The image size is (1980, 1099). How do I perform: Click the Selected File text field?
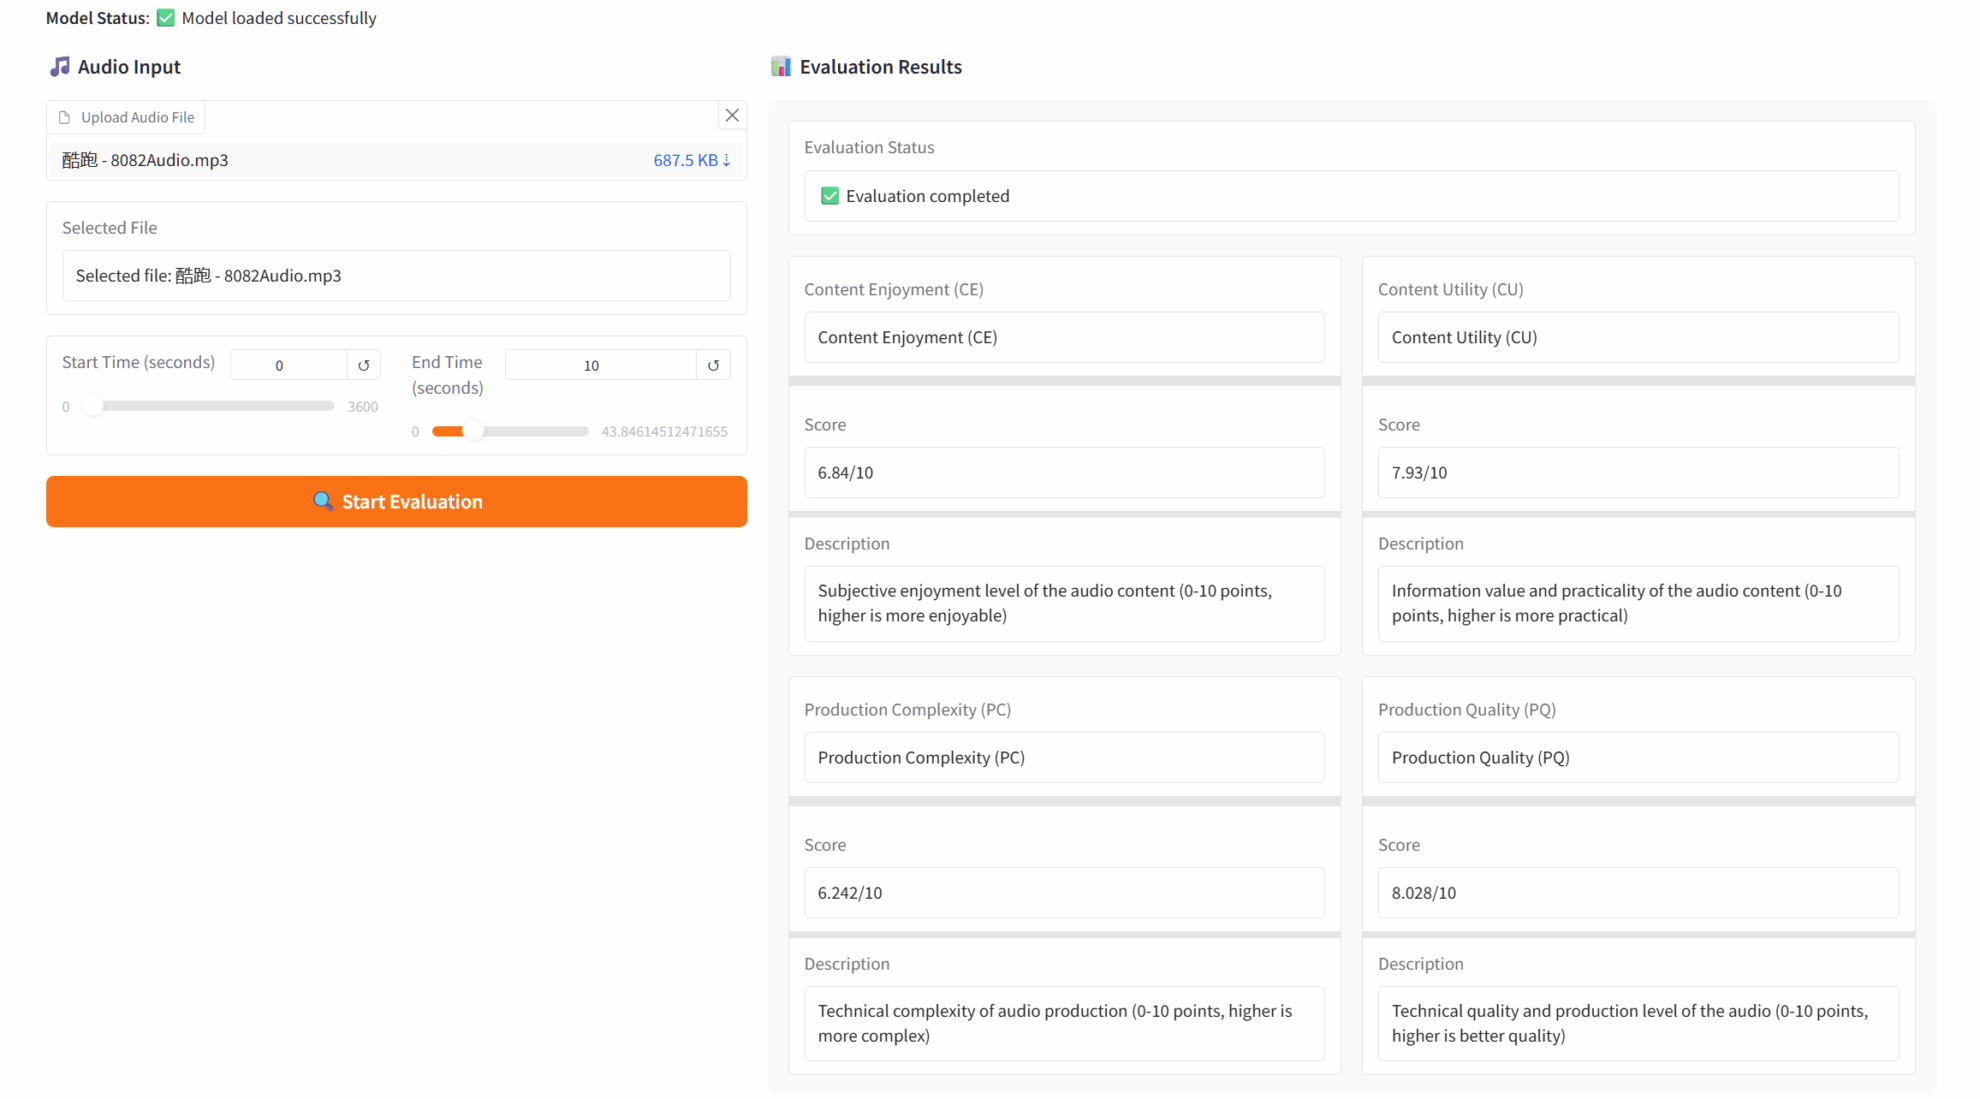click(396, 276)
